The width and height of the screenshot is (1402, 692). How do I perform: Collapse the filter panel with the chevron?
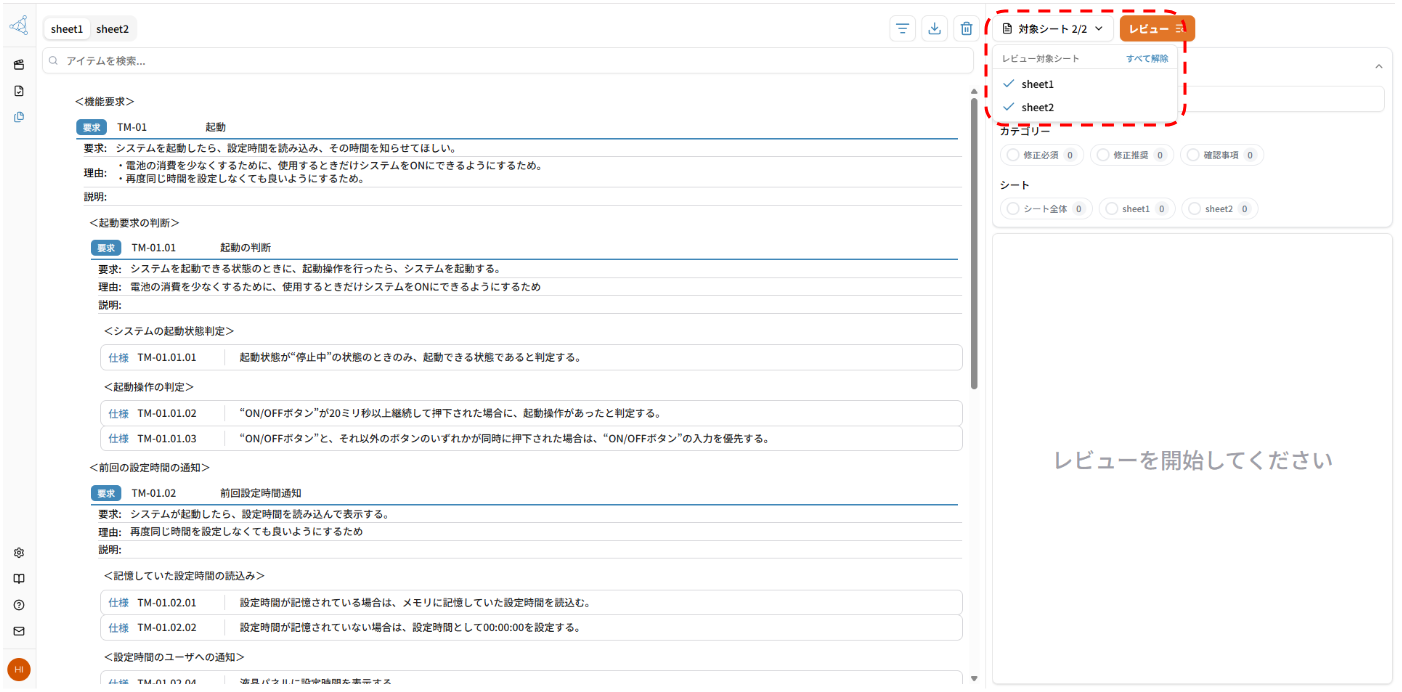click(x=1378, y=65)
